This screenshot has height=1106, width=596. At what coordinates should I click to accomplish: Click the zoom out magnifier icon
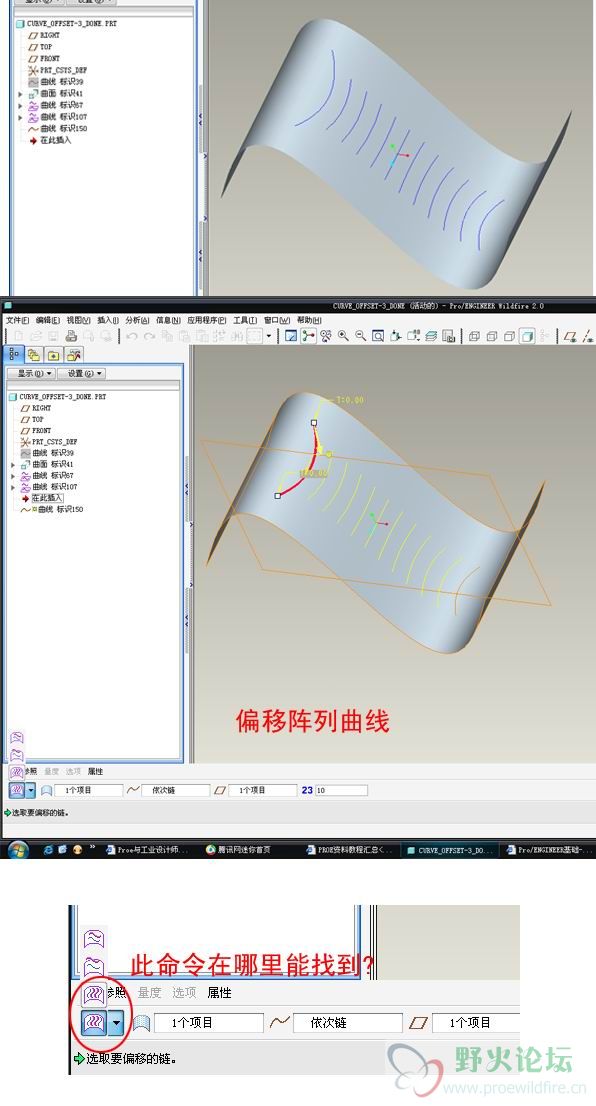(360, 336)
